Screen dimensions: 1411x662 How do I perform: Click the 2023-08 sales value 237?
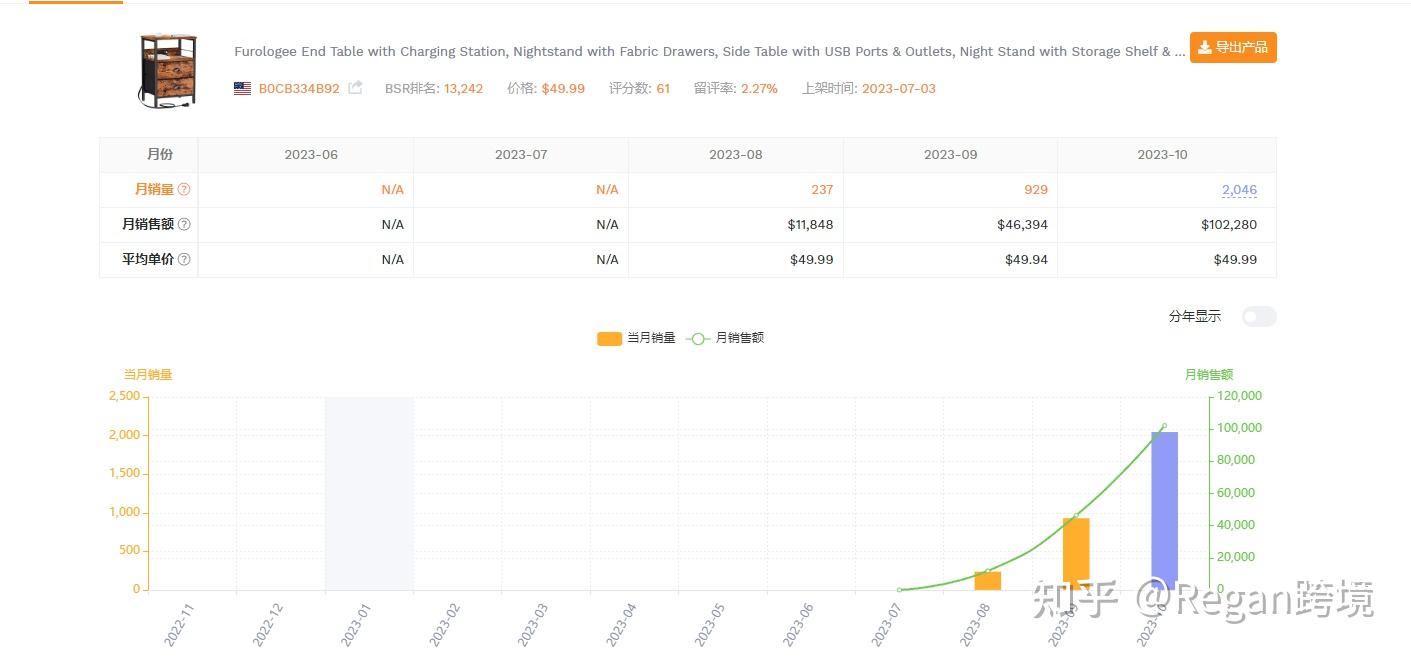pos(822,190)
